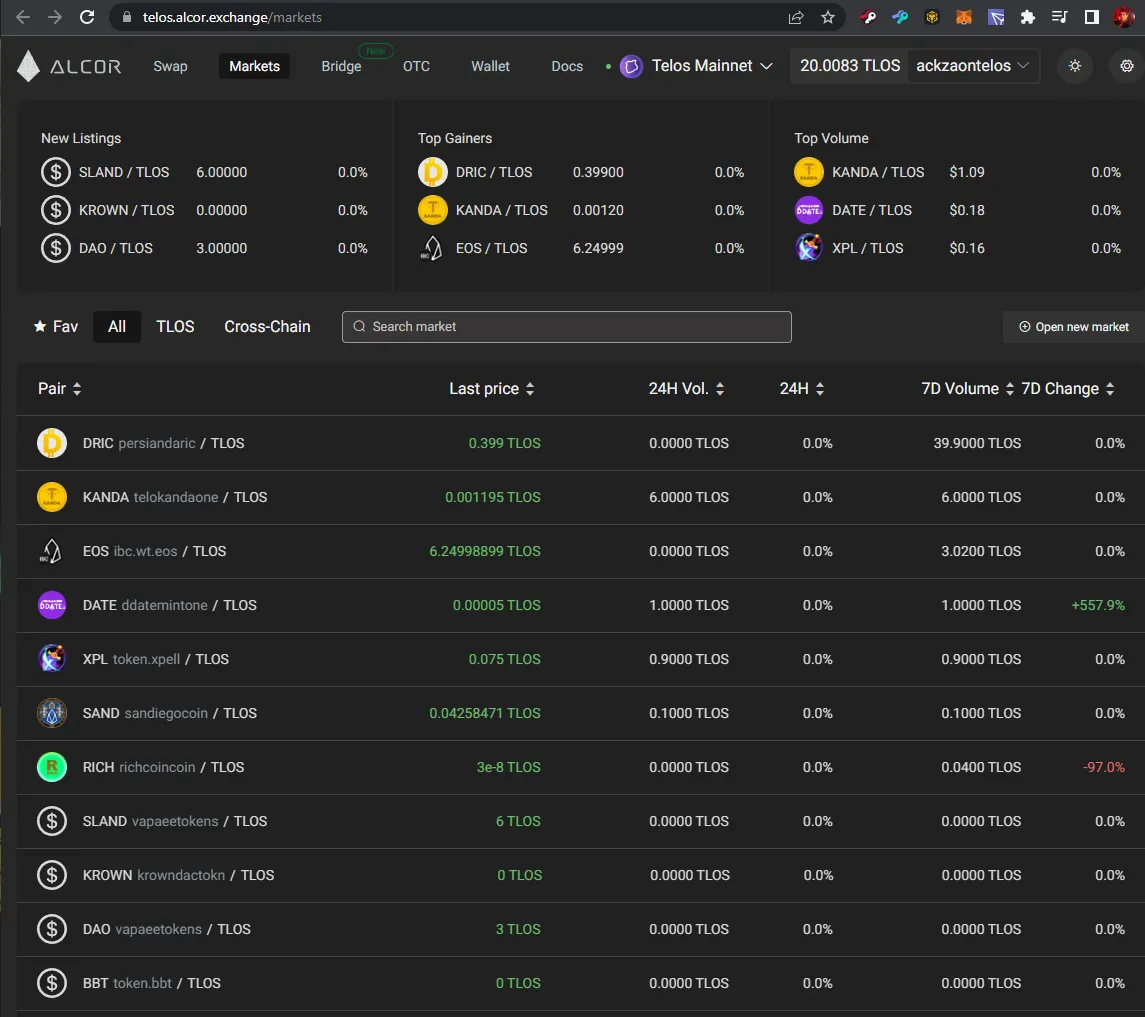Switch to Cross-Chain markets tab
Image resolution: width=1145 pixels, height=1017 pixels.
(x=267, y=326)
